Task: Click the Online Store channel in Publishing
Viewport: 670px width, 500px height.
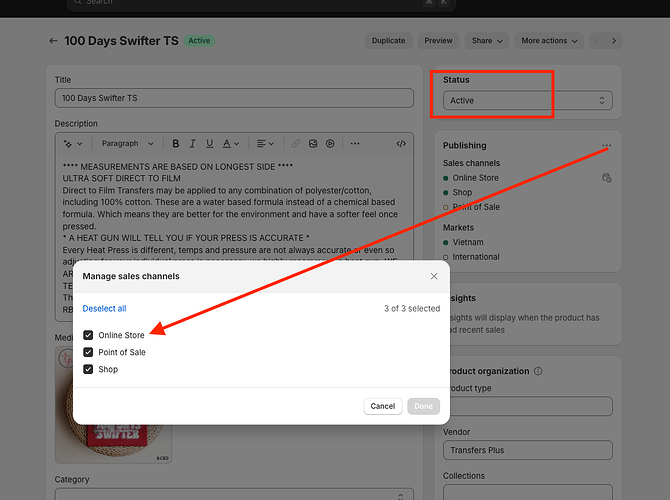Action: click(475, 178)
